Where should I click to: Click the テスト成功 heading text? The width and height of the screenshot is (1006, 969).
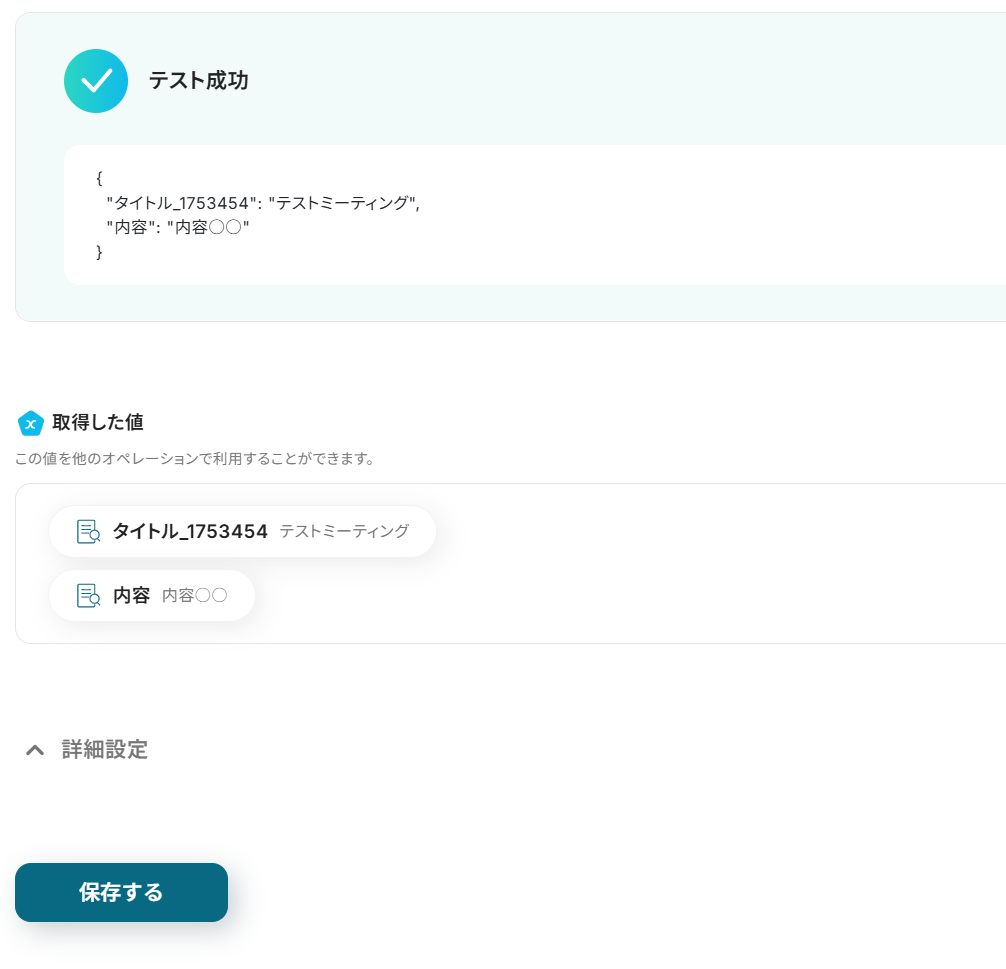(x=198, y=81)
